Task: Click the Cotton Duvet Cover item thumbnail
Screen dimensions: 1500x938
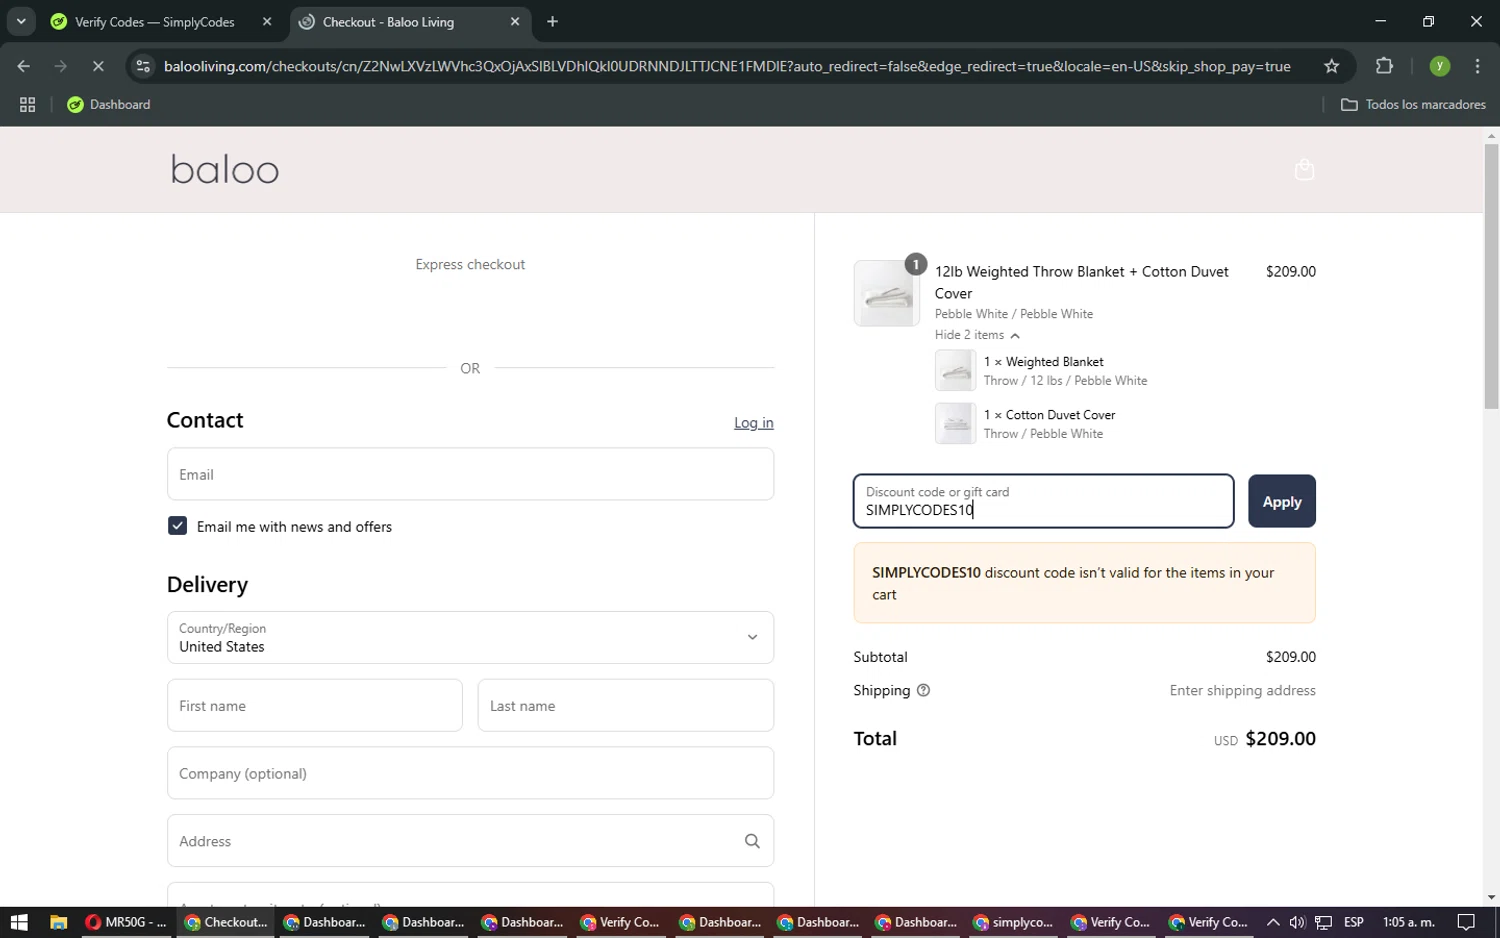Action: (955, 423)
